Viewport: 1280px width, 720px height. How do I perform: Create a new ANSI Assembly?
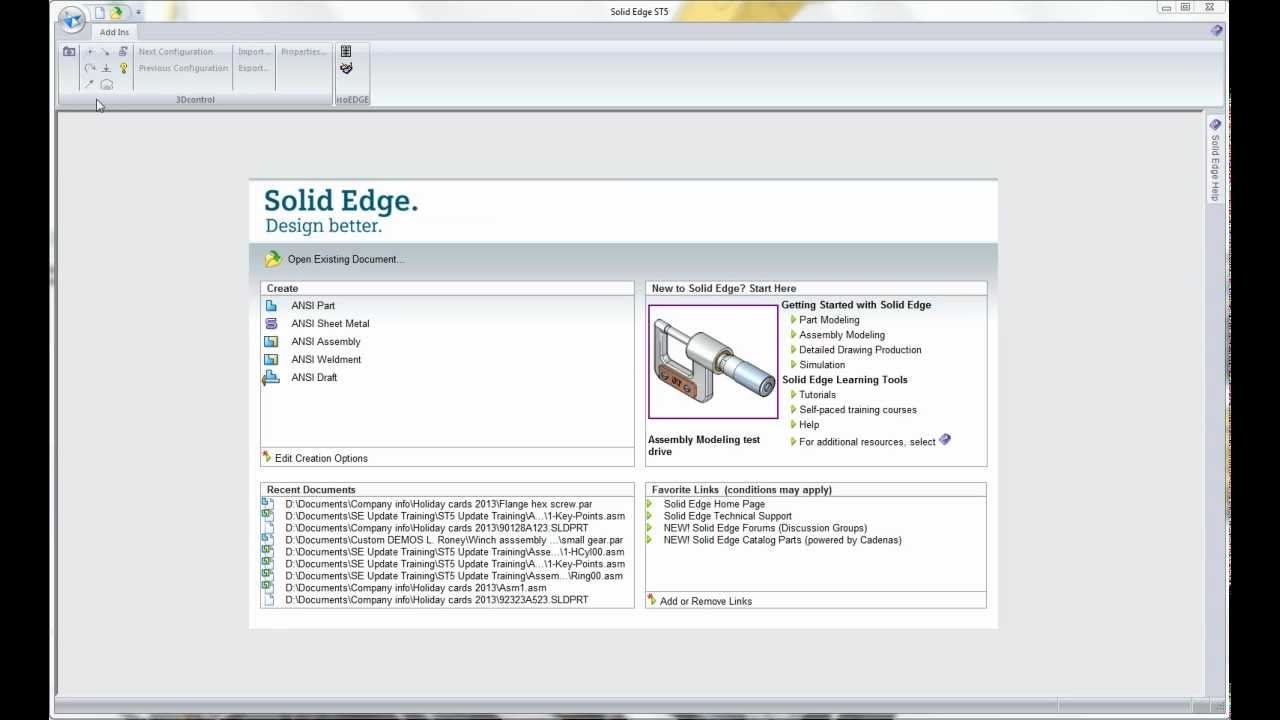[x=326, y=342]
